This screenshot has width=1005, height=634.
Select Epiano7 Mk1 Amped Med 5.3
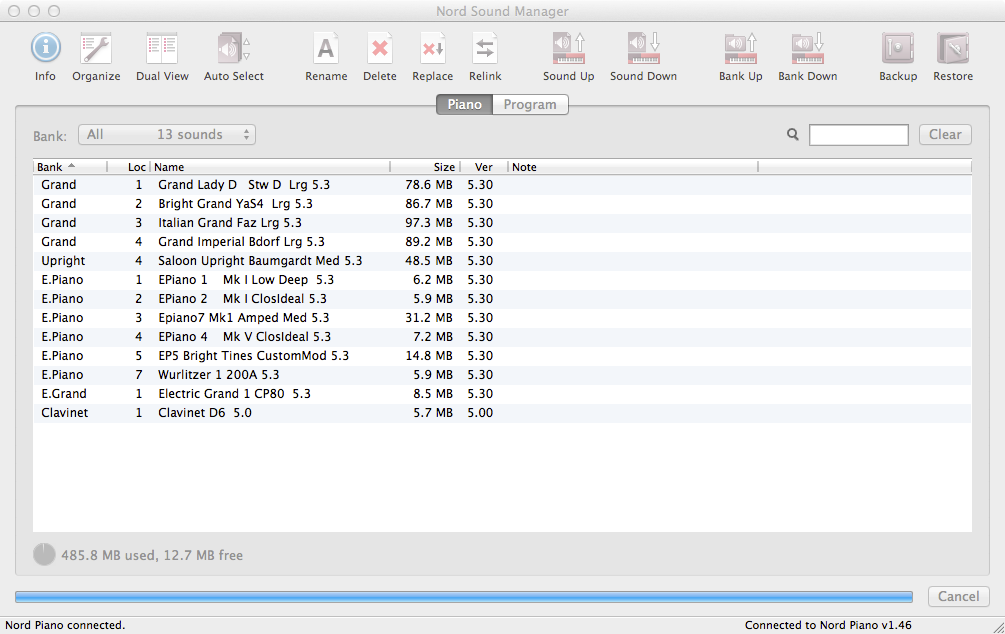(502, 318)
